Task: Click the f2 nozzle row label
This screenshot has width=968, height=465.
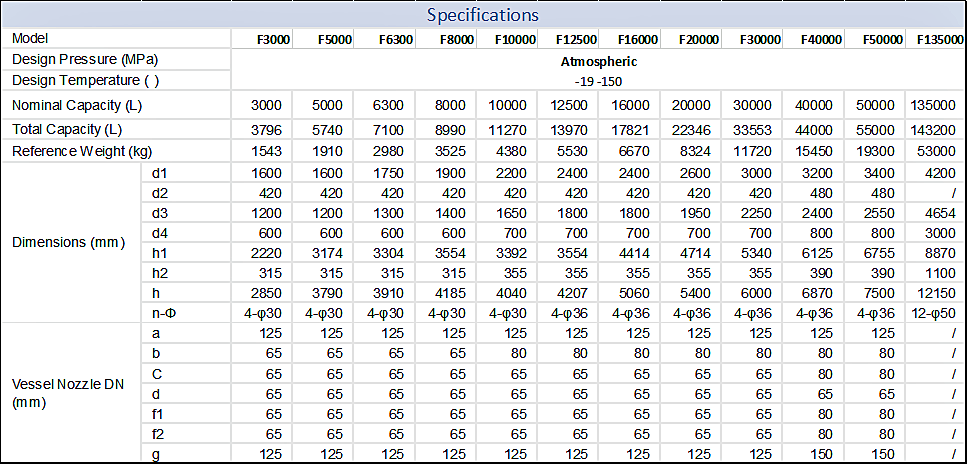Action: [x=157, y=435]
